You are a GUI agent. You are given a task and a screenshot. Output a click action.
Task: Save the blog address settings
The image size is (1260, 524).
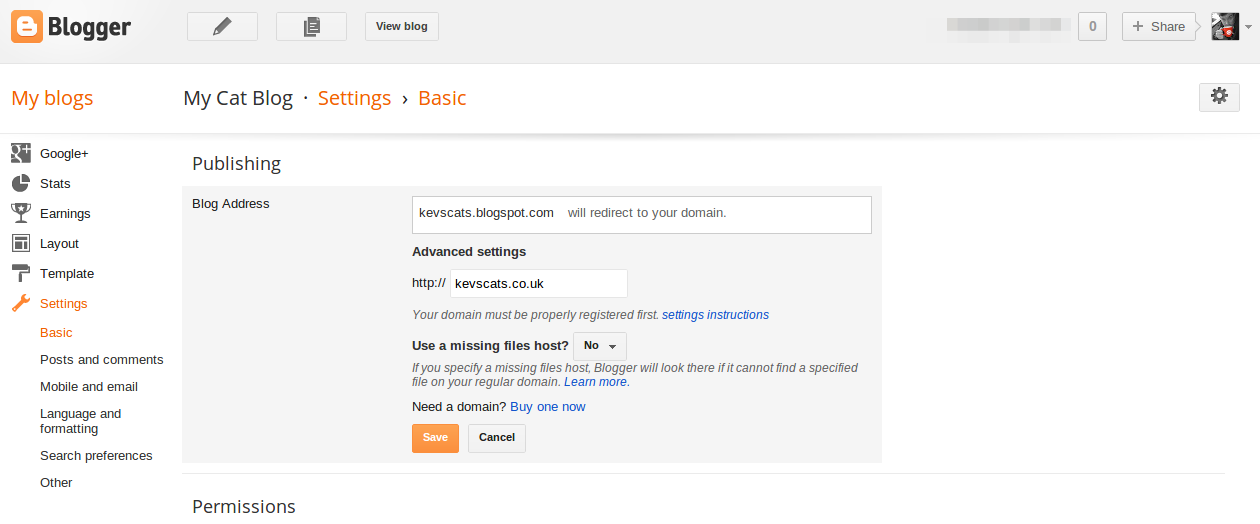tap(435, 438)
